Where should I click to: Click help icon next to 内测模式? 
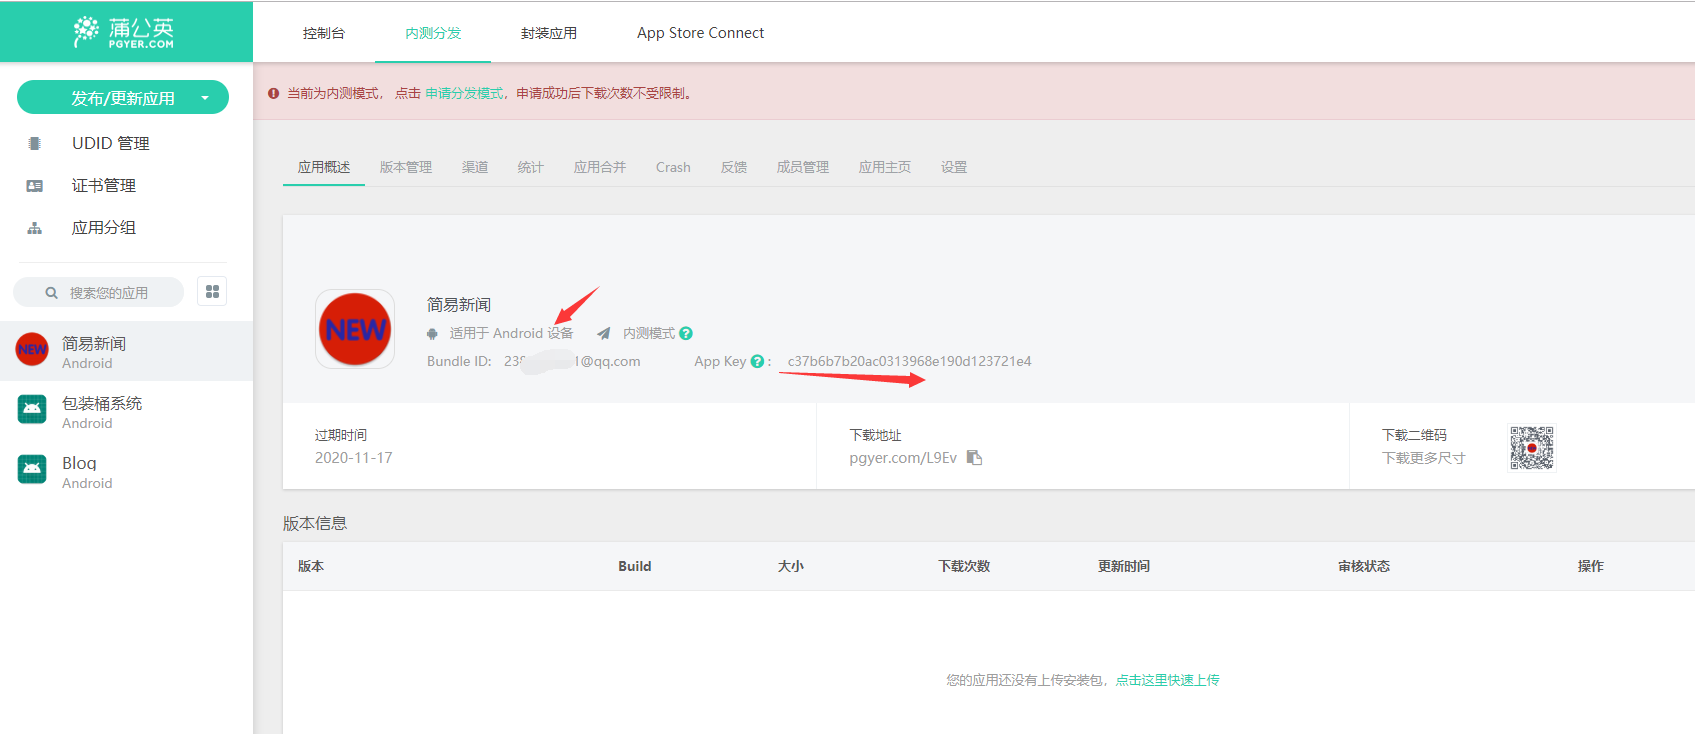pos(686,334)
